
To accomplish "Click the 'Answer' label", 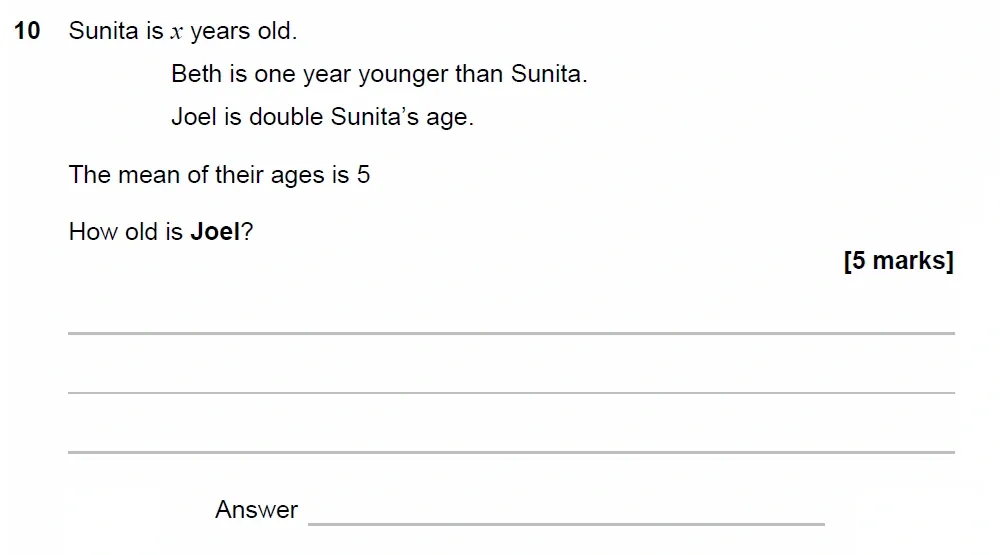I will pos(256,510).
